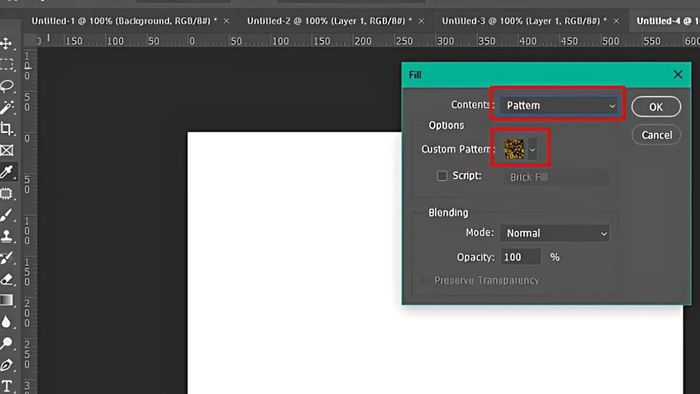Cancel the Fill dialog

pos(656,135)
